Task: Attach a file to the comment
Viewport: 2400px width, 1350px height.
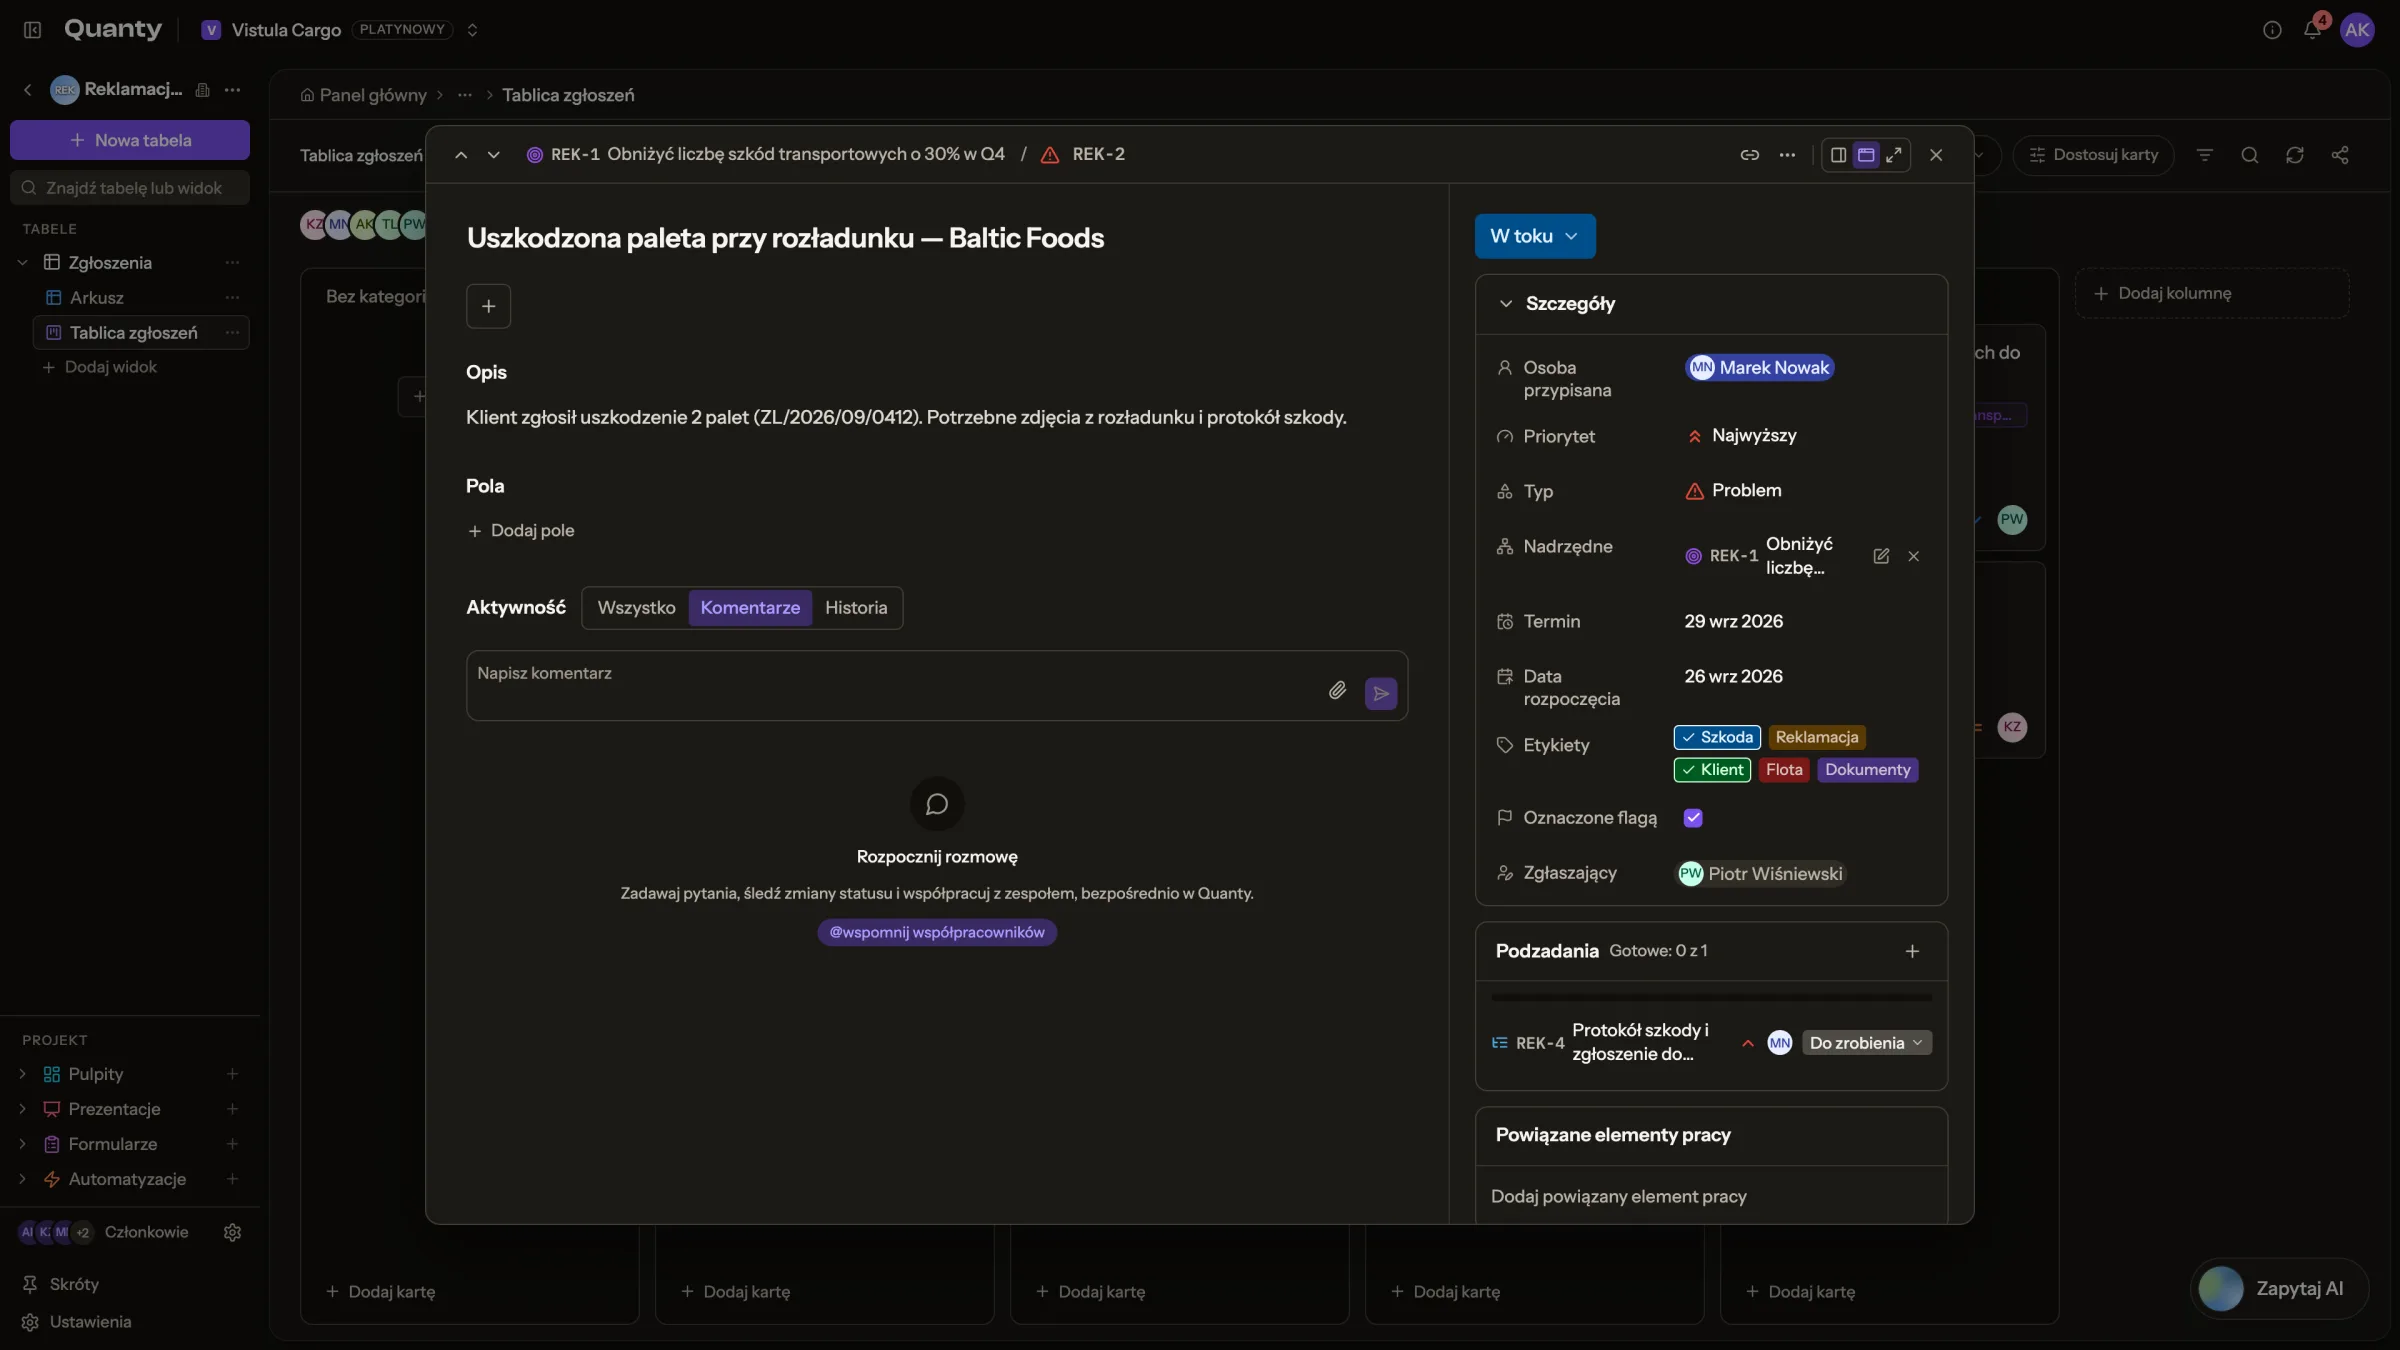Action: [x=1337, y=691]
